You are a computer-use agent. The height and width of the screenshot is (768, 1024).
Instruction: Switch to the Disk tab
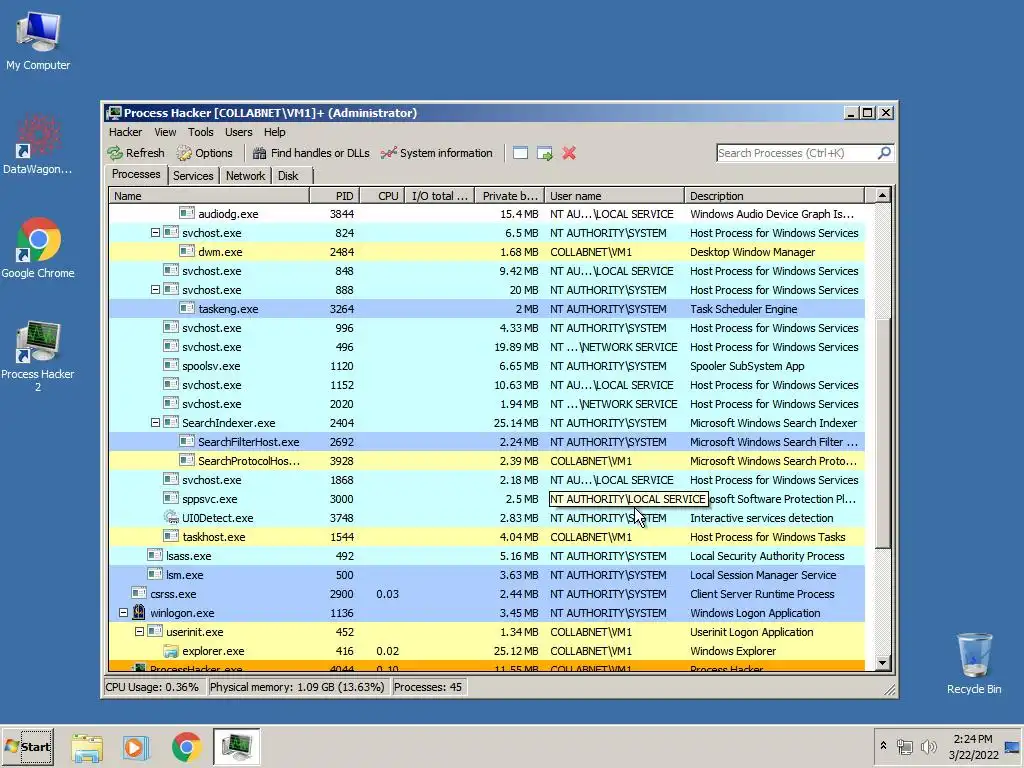[x=288, y=176]
